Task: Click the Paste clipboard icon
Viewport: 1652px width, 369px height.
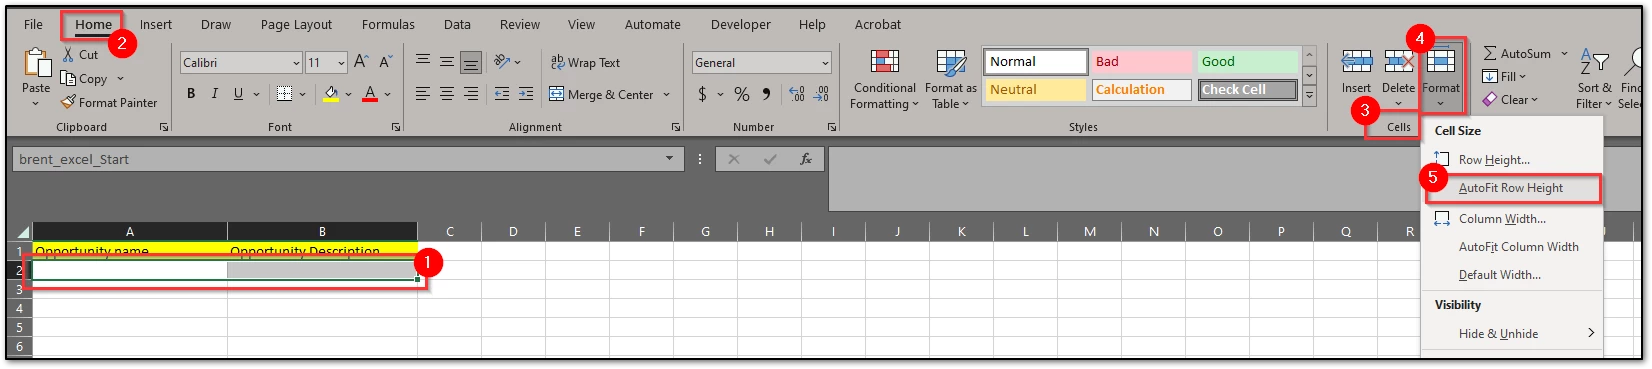Action: (x=37, y=63)
